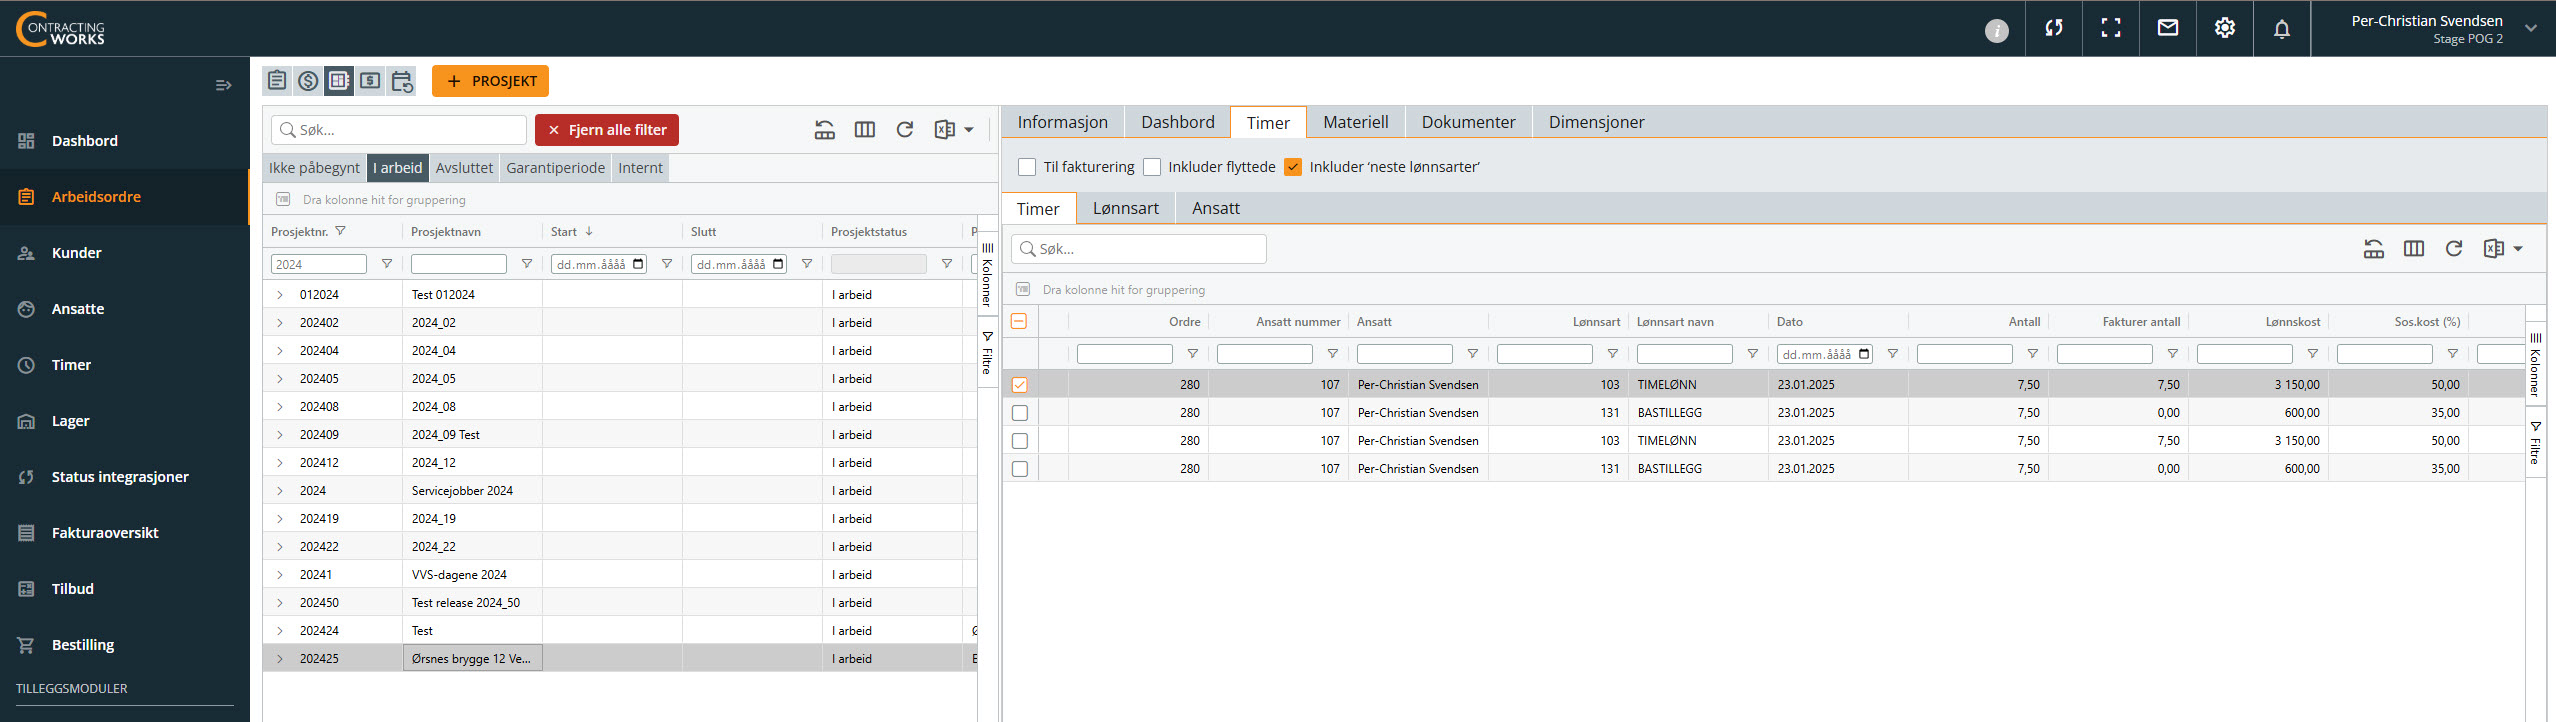The width and height of the screenshot is (2556, 722).
Task: Open calendar picker in Dato filter field
Action: pyautogui.click(x=1864, y=354)
